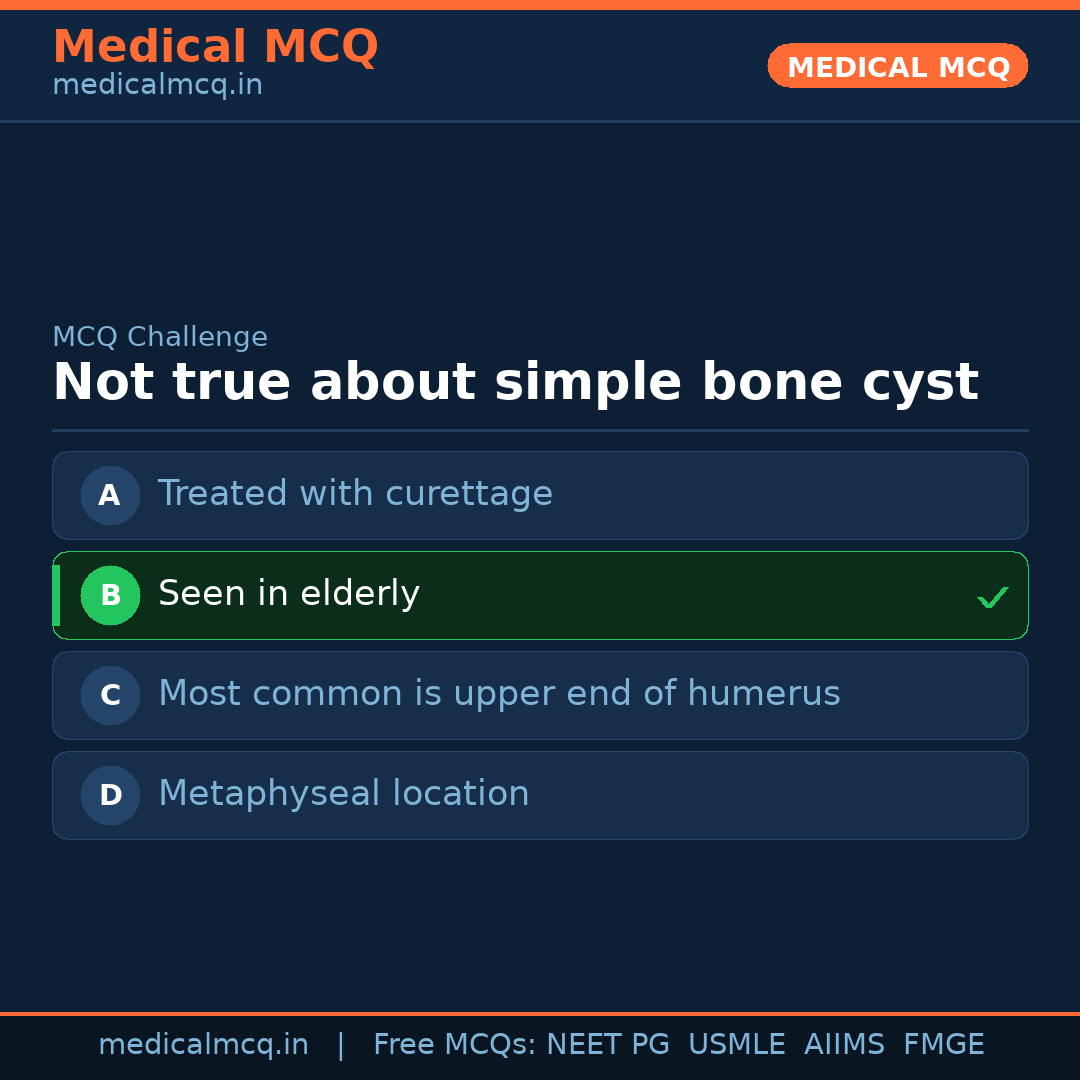Click 'AIIMS' in the footer
Image resolution: width=1080 pixels, height=1080 pixels.
844,1045
